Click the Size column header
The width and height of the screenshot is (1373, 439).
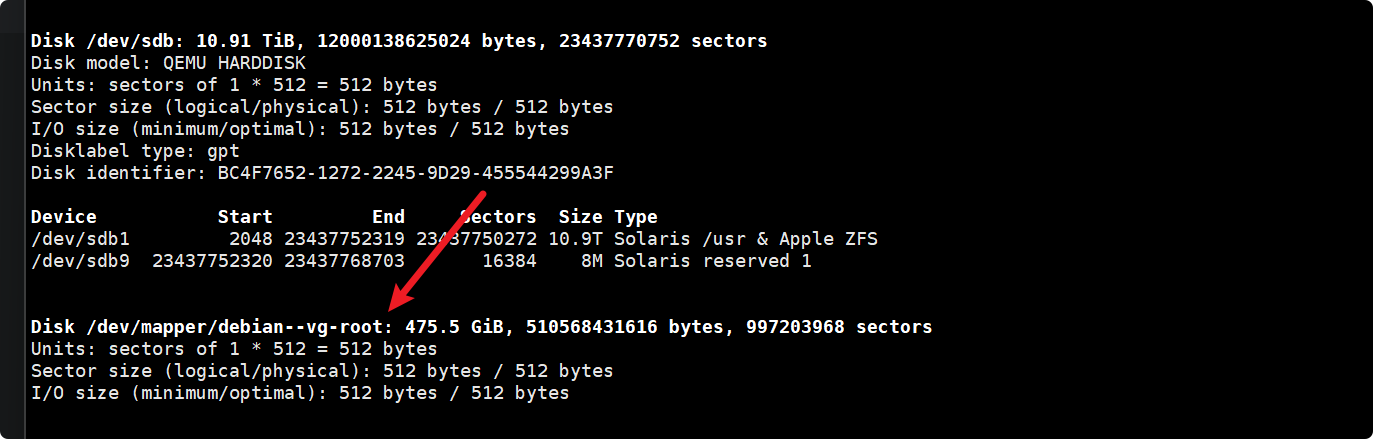[x=581, y=217]
